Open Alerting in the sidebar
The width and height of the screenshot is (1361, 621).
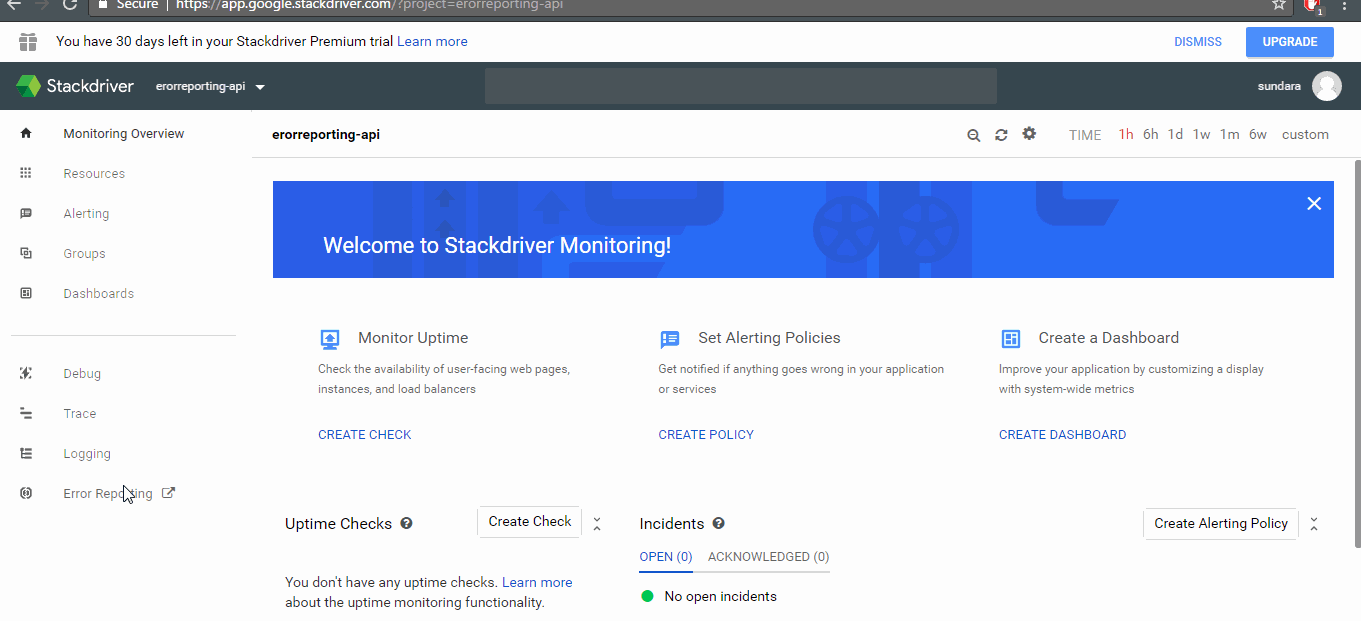coord(86,213)
